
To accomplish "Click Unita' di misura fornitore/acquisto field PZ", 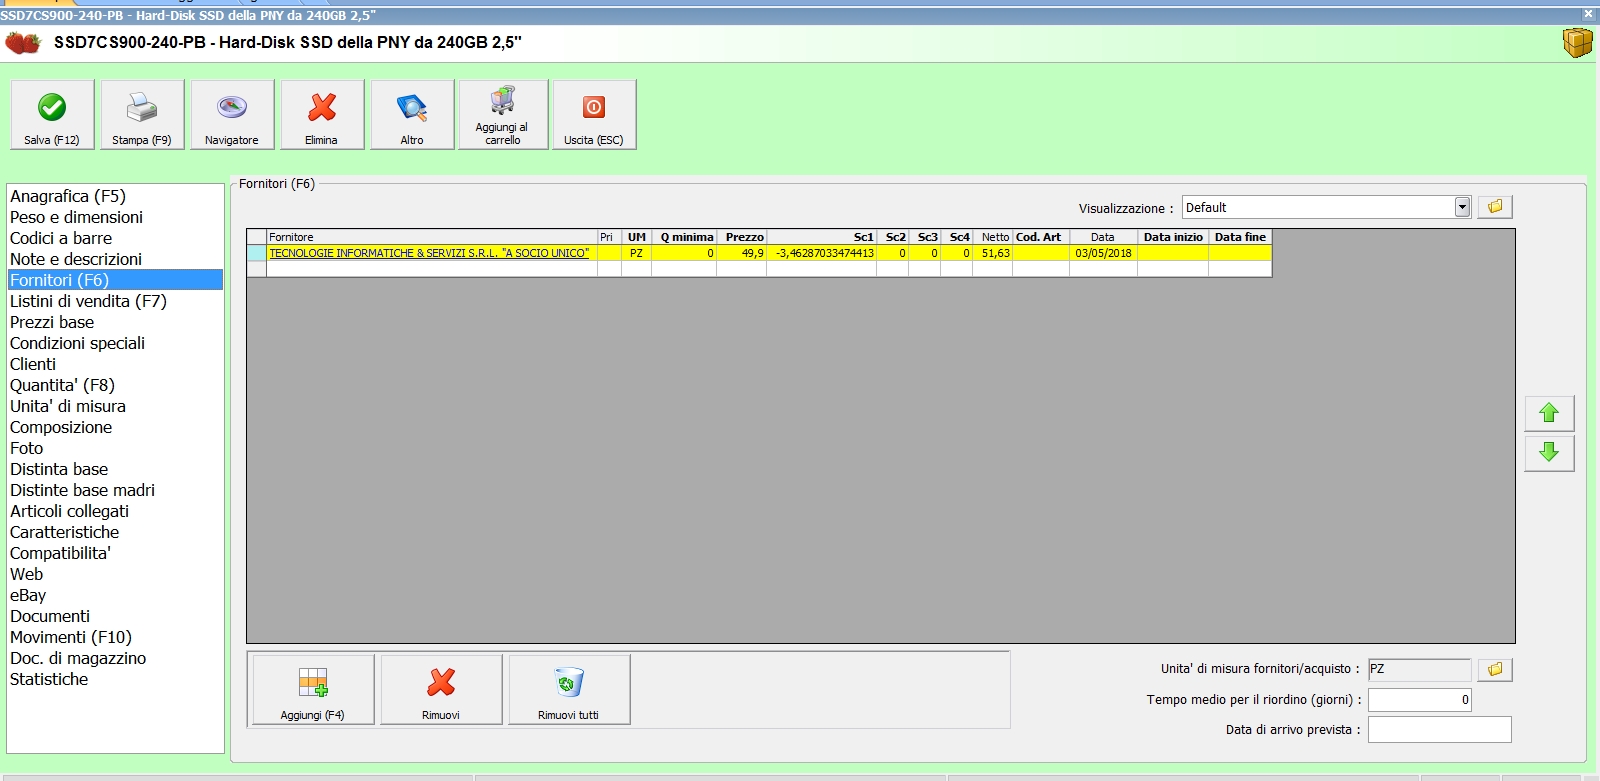I will point(1419,669).
